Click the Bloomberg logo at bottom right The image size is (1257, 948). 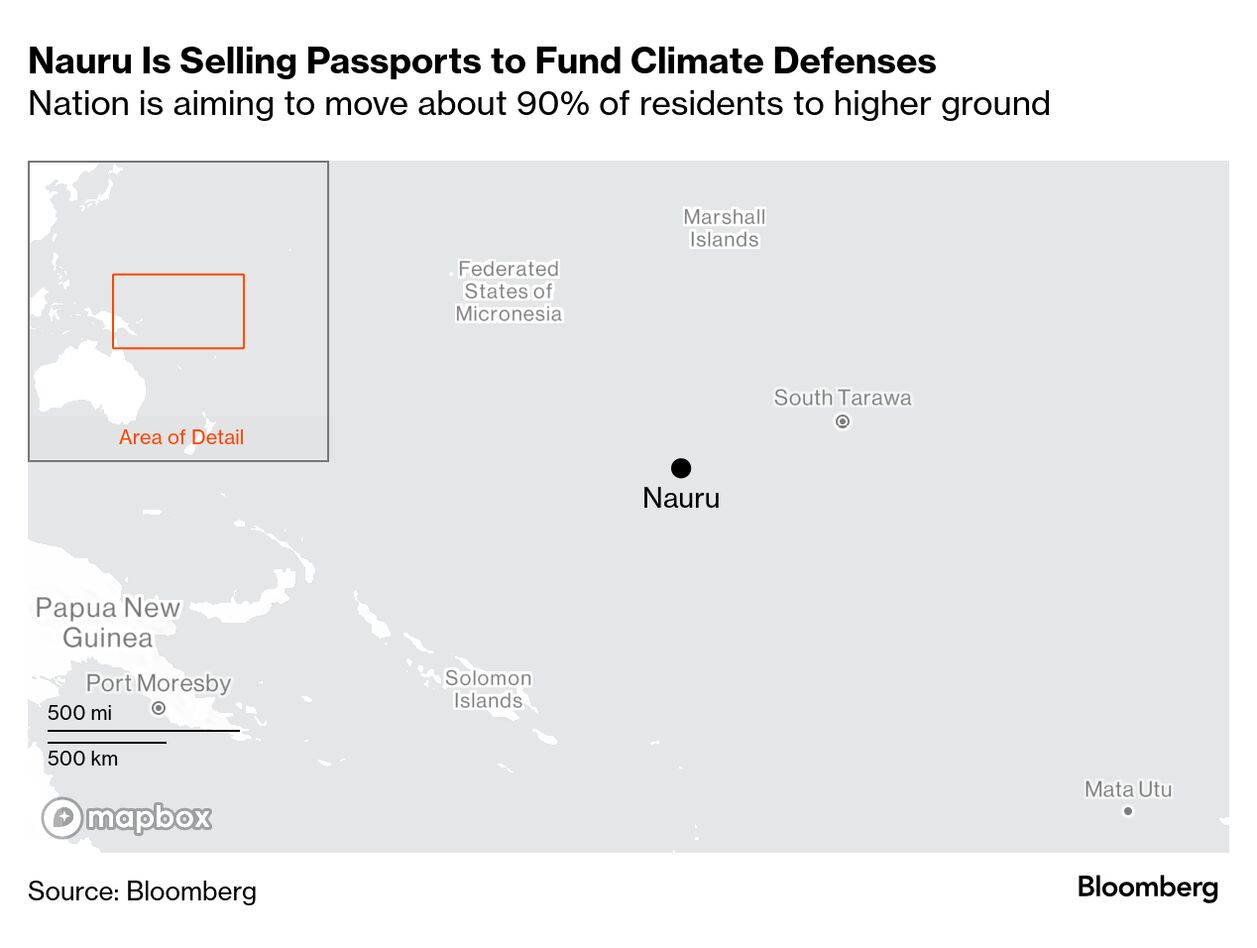pos(1147,887)
